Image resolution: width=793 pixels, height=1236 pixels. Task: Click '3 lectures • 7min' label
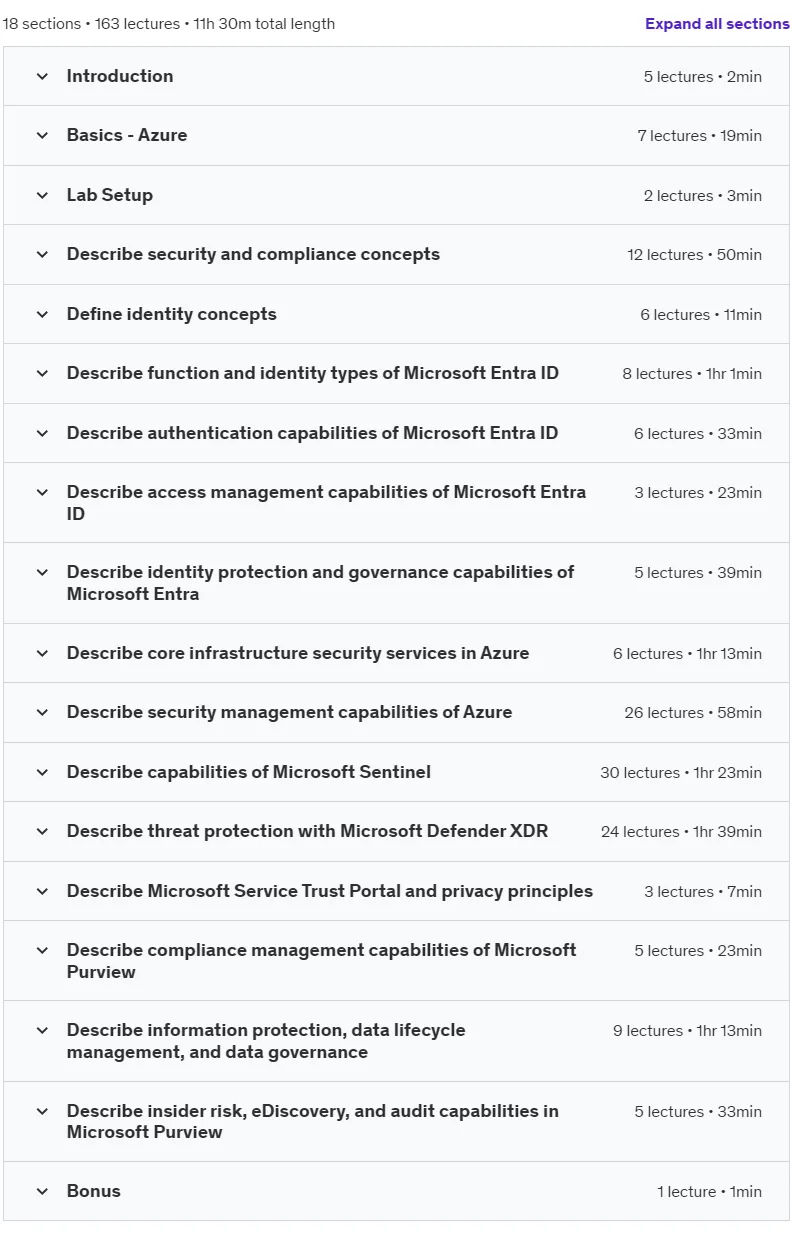click(x=703, y=891)
